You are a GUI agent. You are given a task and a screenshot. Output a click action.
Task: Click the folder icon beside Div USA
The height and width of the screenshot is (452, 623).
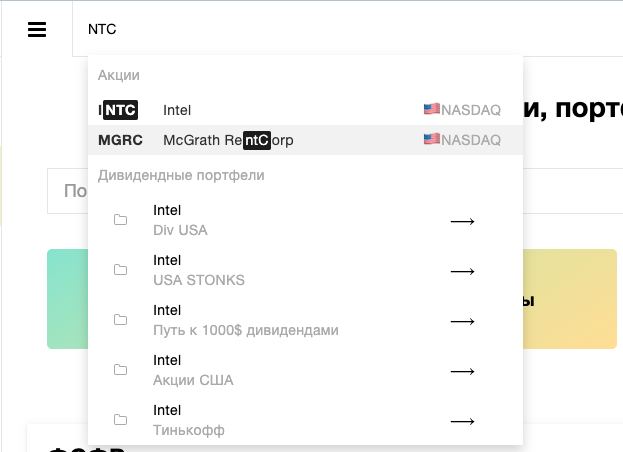pyautogui.click(x=120, y=220)
